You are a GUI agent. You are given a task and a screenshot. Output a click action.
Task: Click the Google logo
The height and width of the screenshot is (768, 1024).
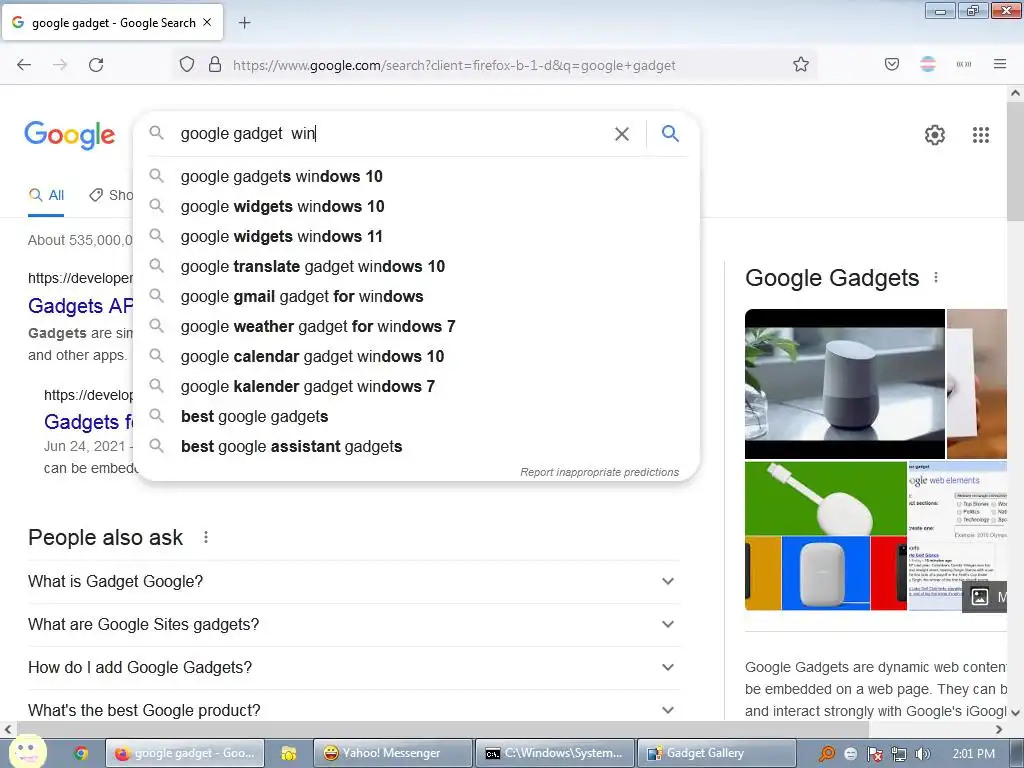pos(70,135)
